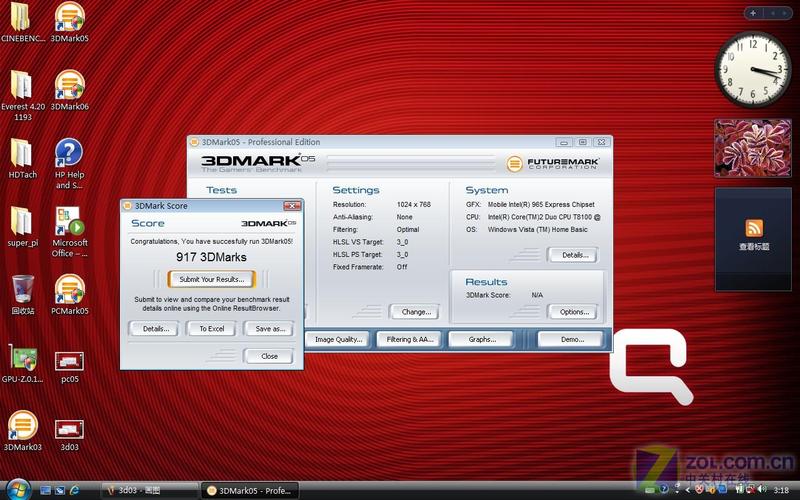Open Image Quality tools button
This screenshot has width=800, height=500.
(338, 339)
